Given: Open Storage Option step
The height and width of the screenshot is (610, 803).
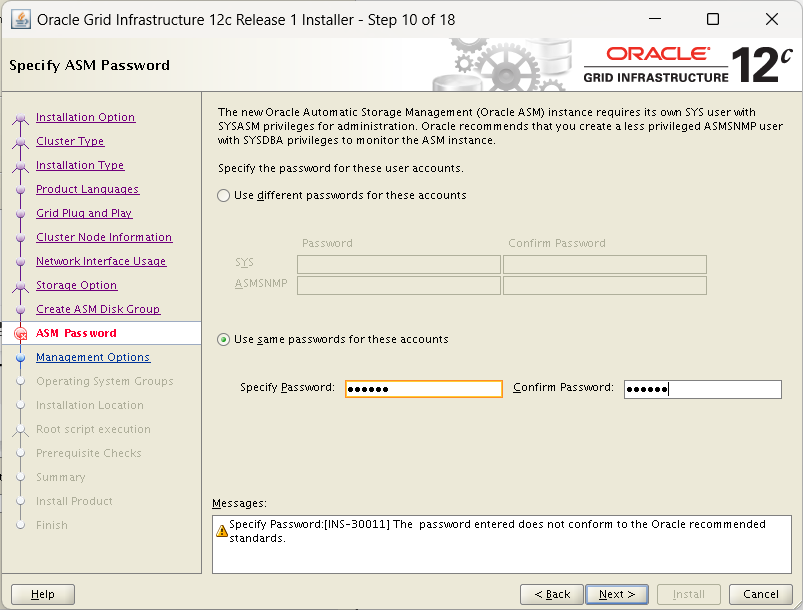Looking at the screenshot, I should tap(76, 285).
